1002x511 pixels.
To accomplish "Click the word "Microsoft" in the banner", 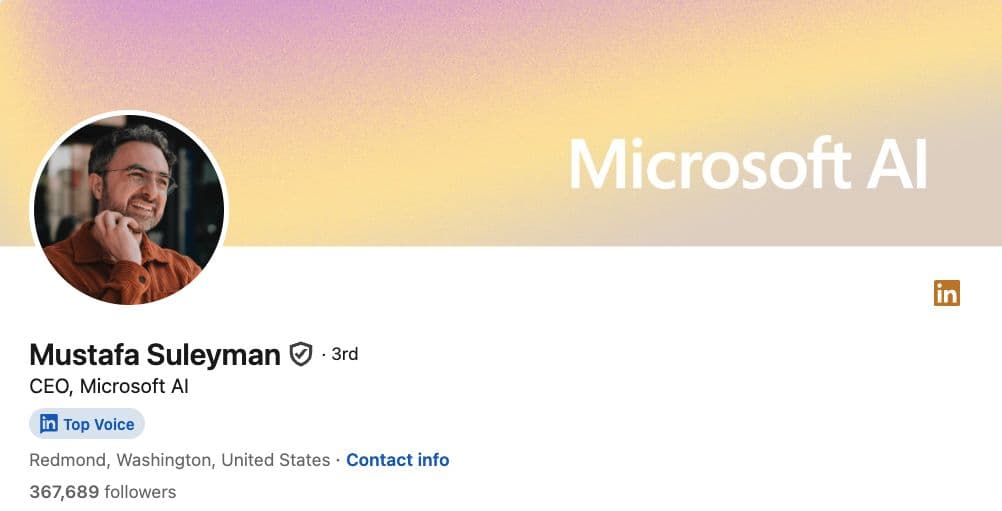I will (x=712, y=165).
